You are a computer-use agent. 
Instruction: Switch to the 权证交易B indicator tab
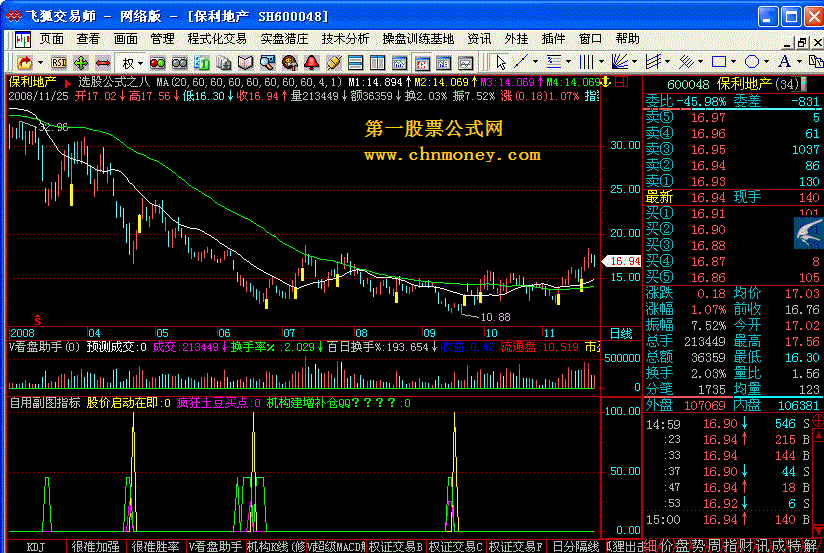click(395, 547)
